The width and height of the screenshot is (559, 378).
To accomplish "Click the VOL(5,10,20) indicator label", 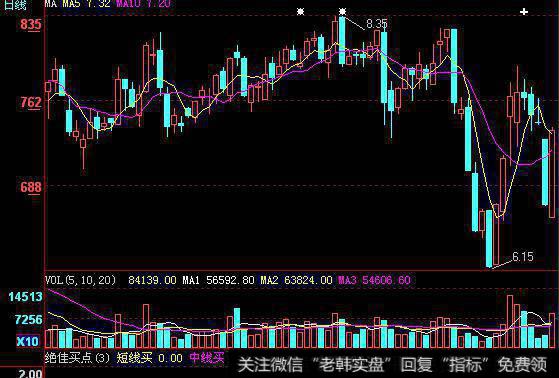I will coord(81,280).
